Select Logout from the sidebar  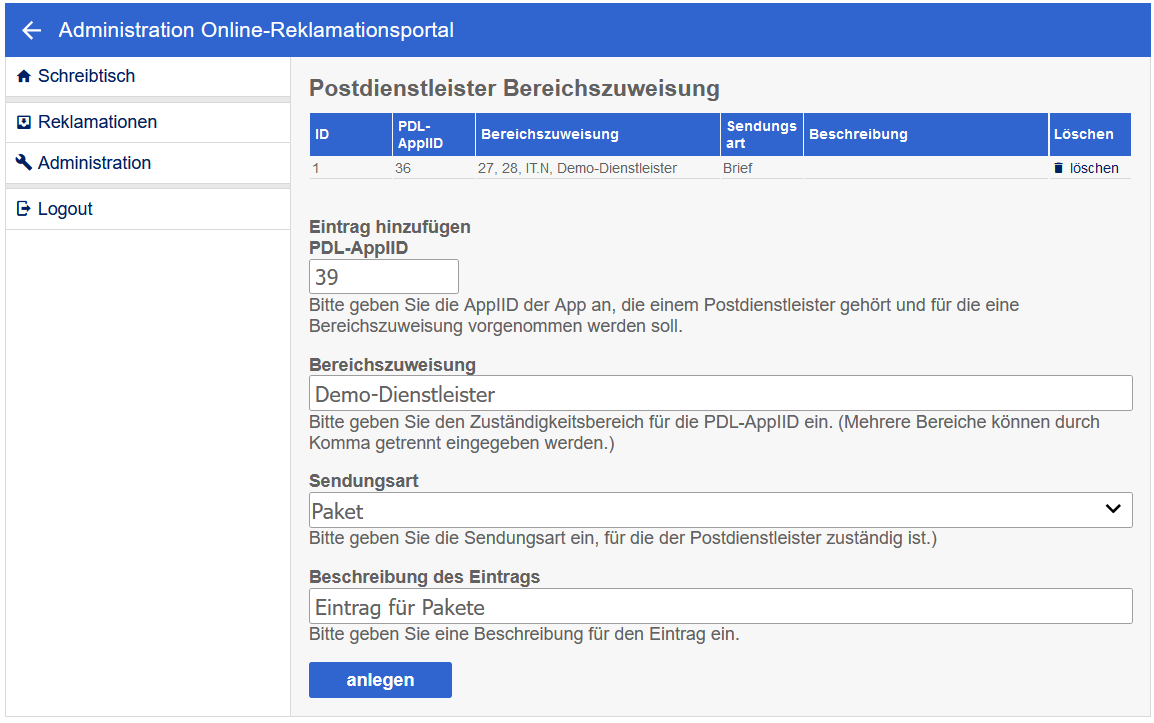(x=65, y=210)
